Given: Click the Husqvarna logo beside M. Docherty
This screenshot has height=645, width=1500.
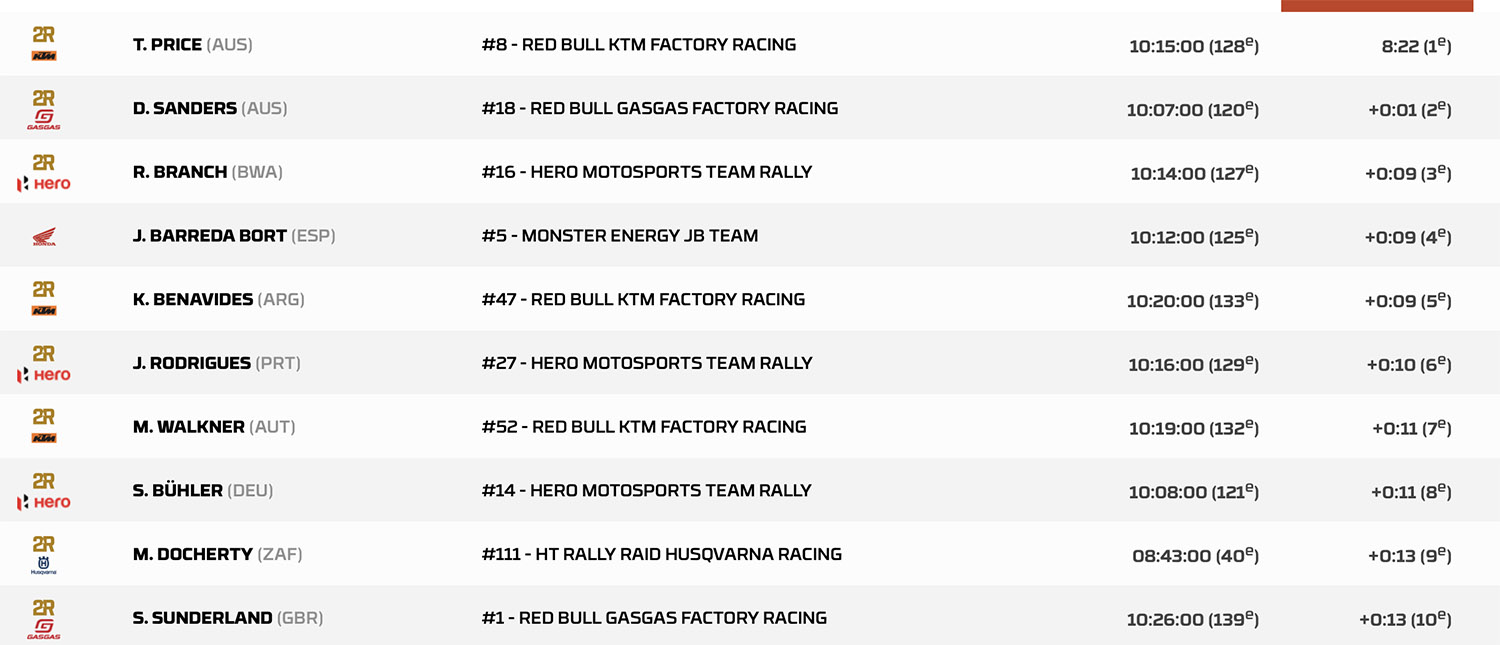Looking at the screenshot, I should click(44, 566).
